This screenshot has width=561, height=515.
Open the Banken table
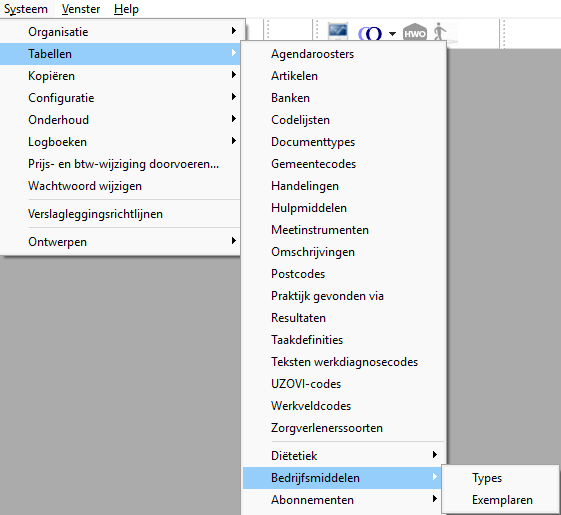click(343, 98)
